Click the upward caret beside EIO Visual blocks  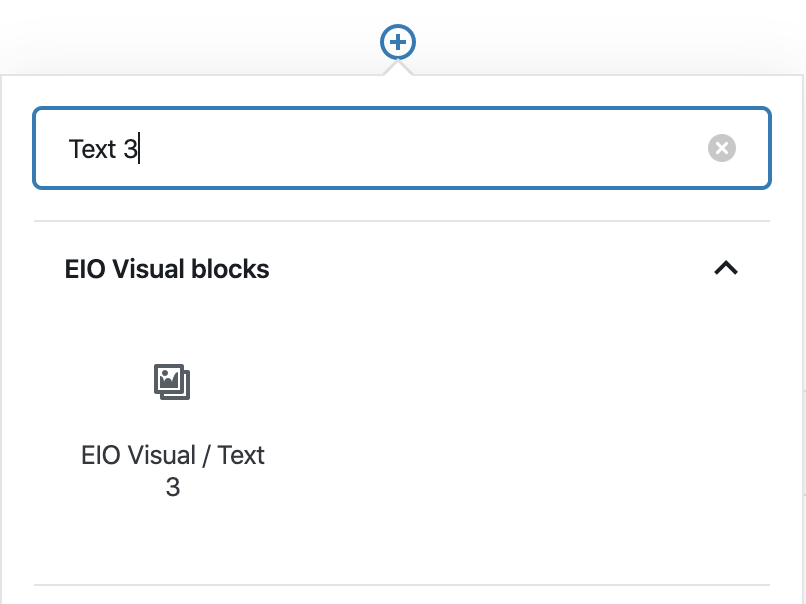[726, 268]
